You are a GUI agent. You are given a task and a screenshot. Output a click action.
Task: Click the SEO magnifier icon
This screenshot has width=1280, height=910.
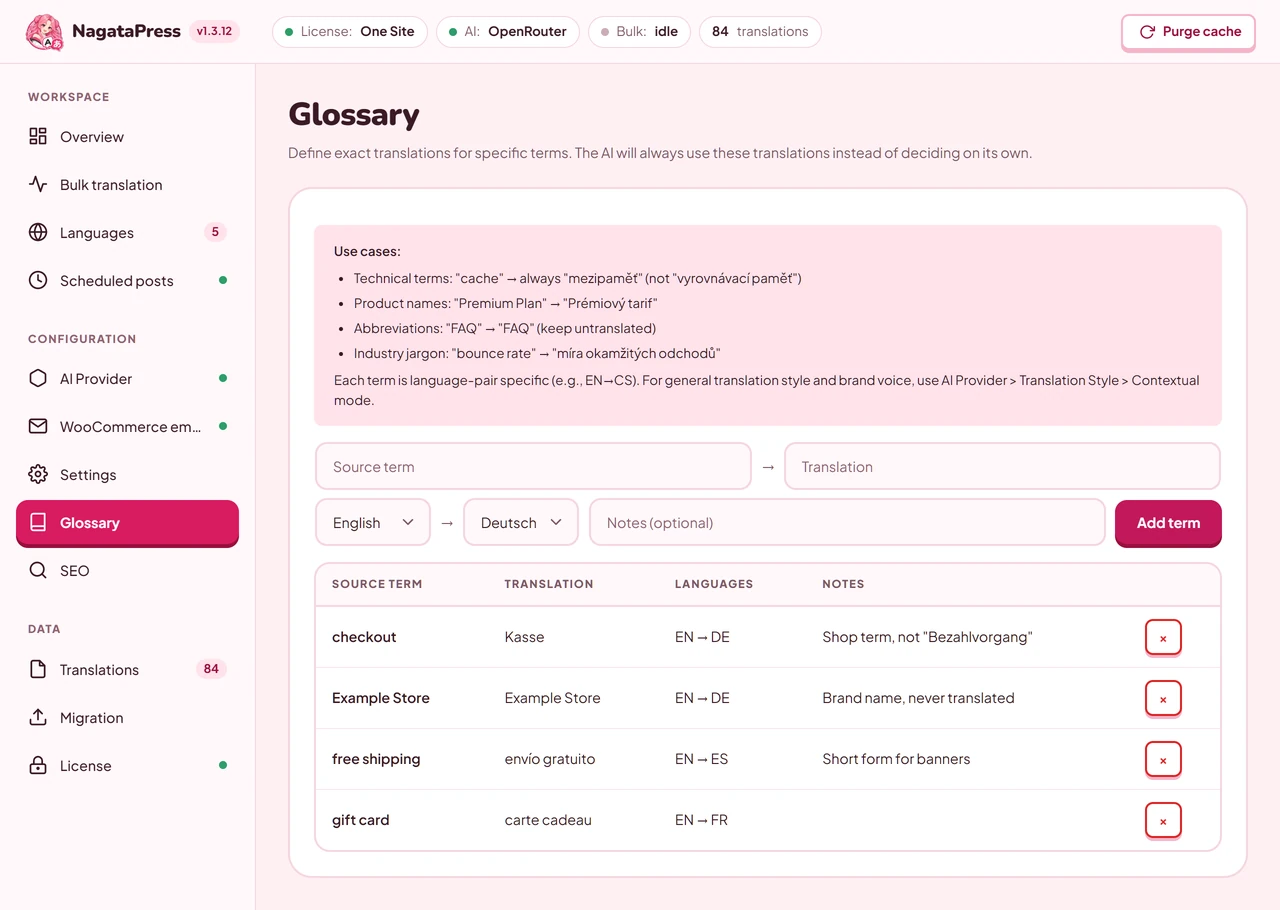pos(38,571)
